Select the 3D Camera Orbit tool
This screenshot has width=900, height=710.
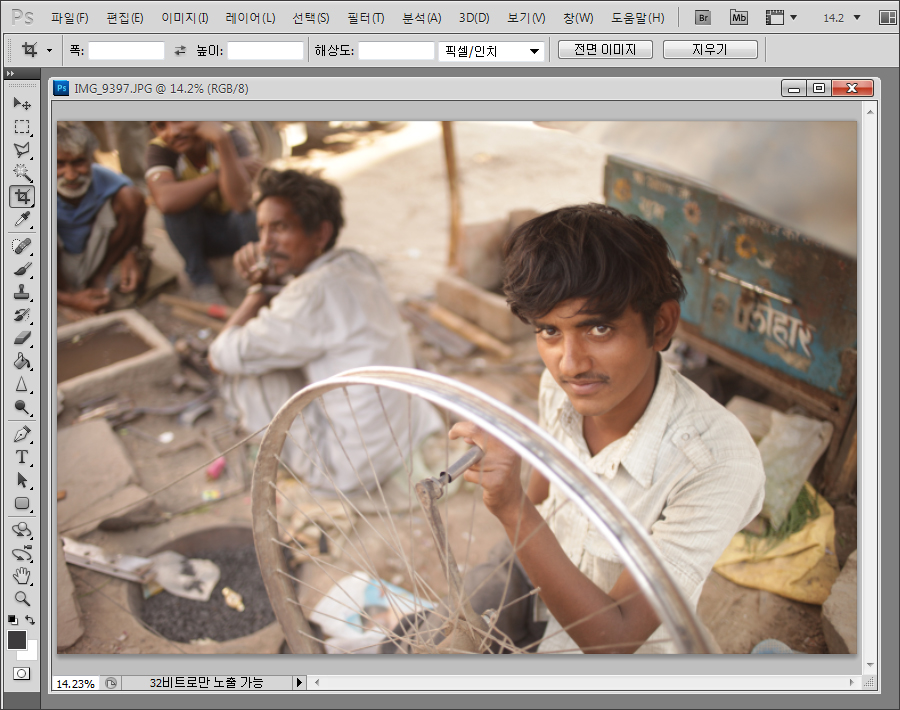(22, 553)
